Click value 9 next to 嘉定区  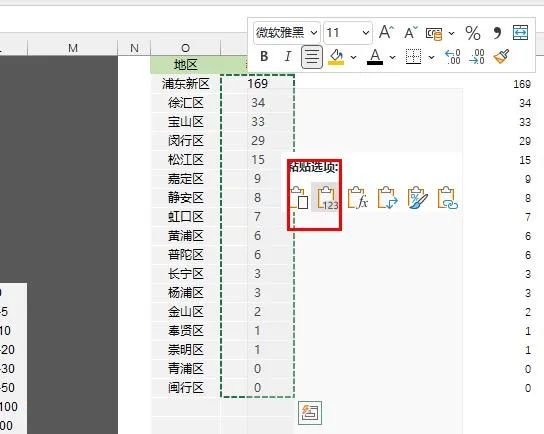click(x=257, y=179)
